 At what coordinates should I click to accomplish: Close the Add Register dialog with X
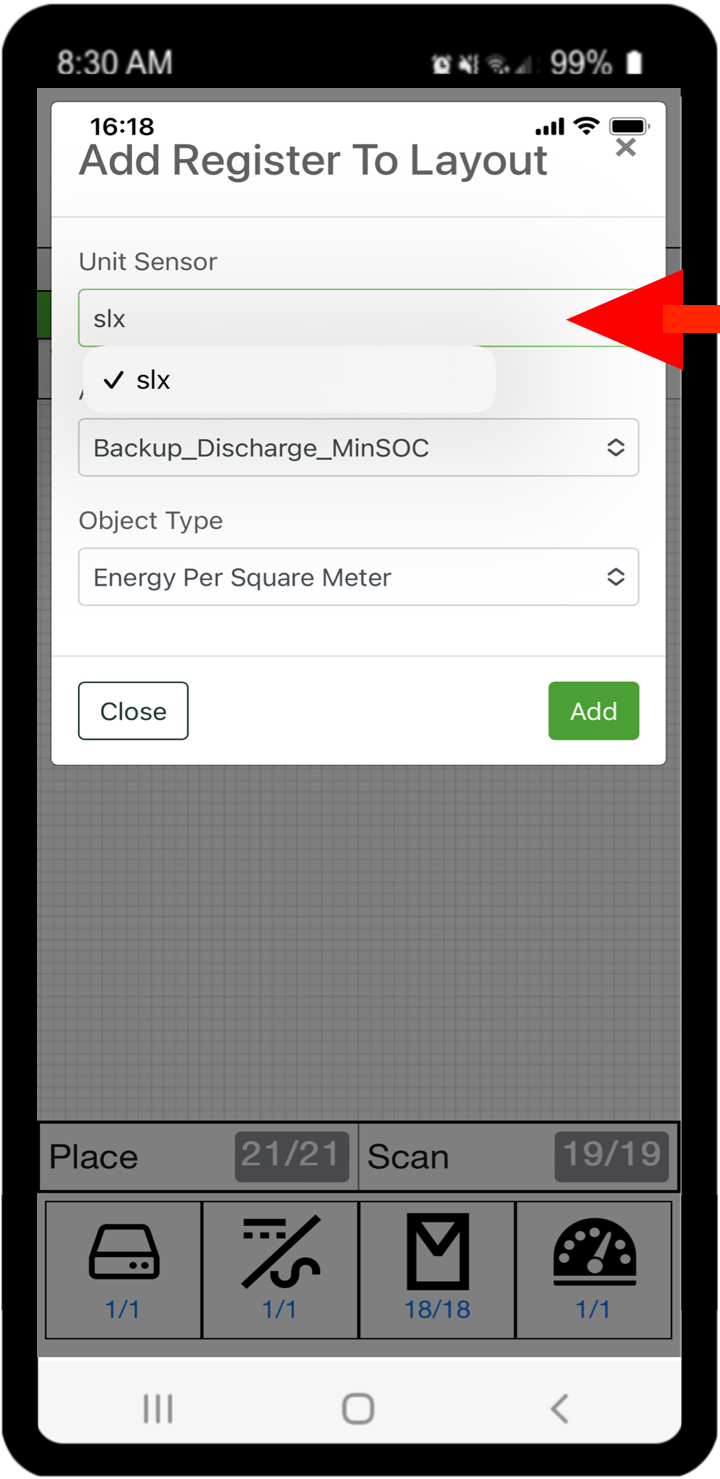tap(626, 148)
